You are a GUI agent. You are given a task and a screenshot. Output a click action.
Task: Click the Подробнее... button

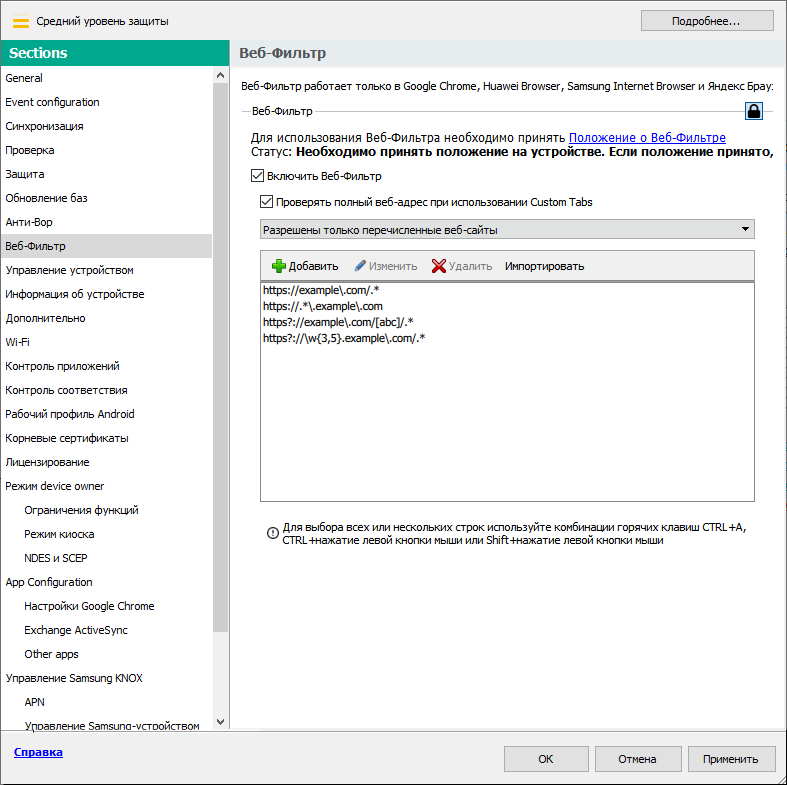[707, 21]
